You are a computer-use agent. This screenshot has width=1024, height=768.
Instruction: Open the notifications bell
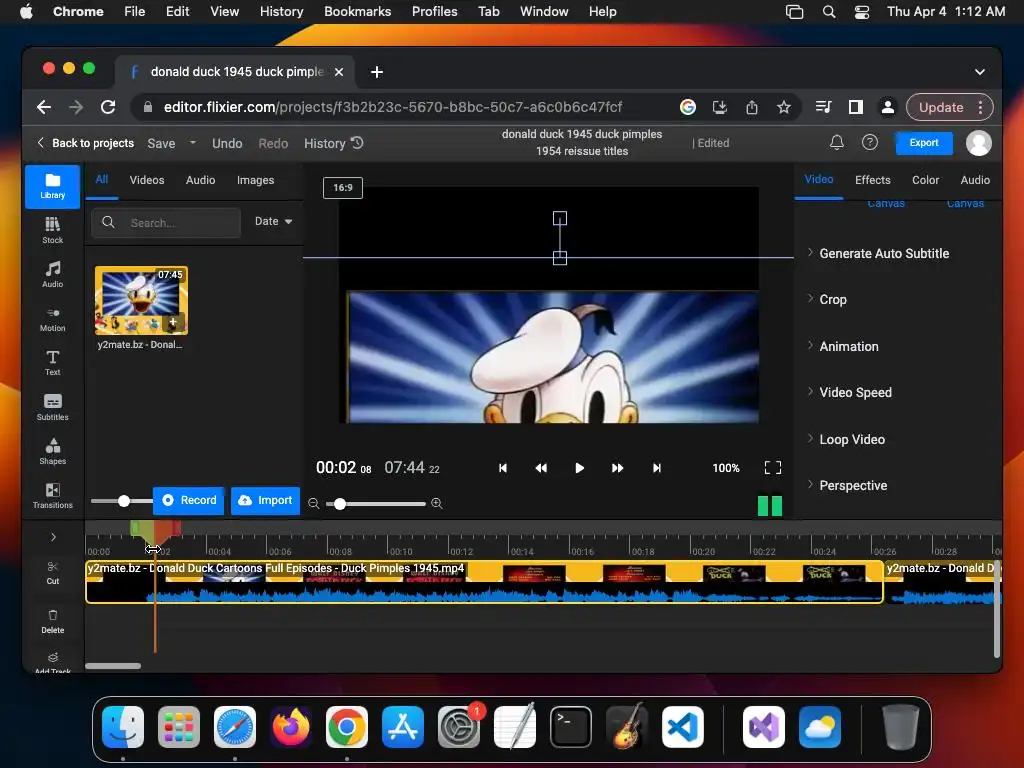(837, 142)
